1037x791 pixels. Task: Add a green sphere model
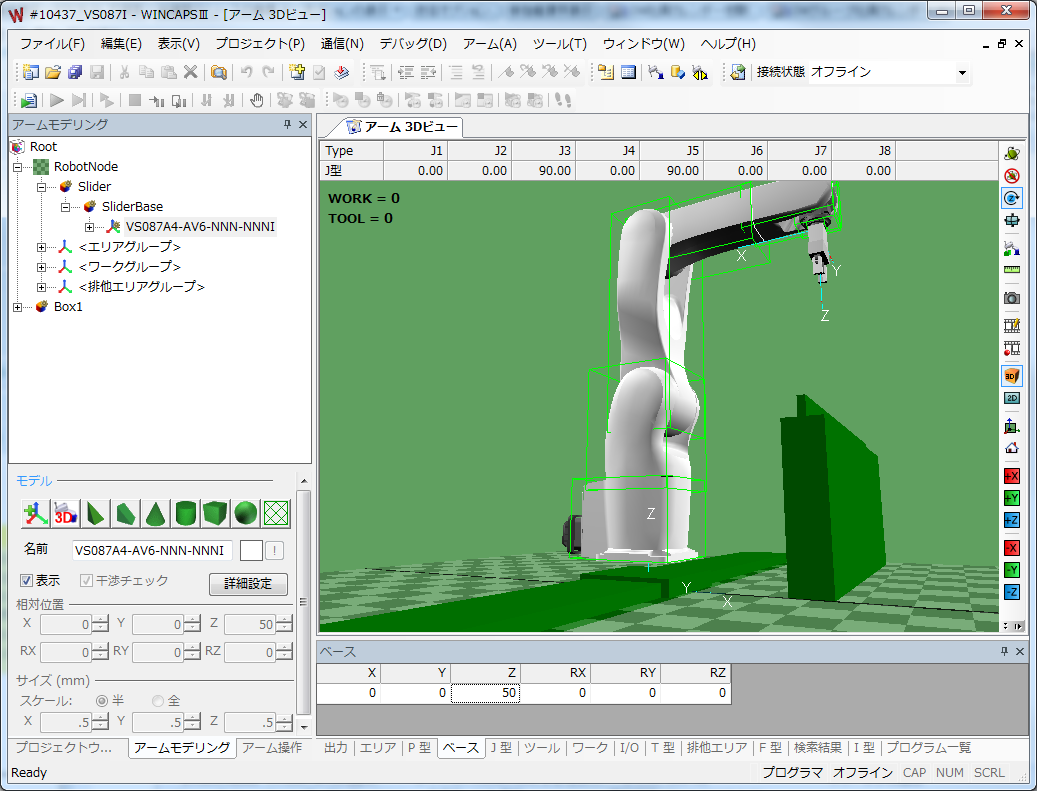[x=245, y=514]
